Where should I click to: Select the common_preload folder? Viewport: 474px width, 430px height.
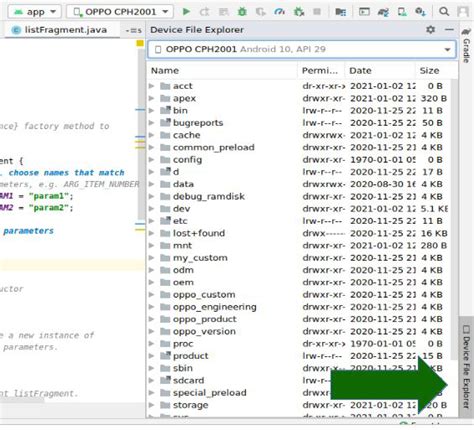click(298, 147)
